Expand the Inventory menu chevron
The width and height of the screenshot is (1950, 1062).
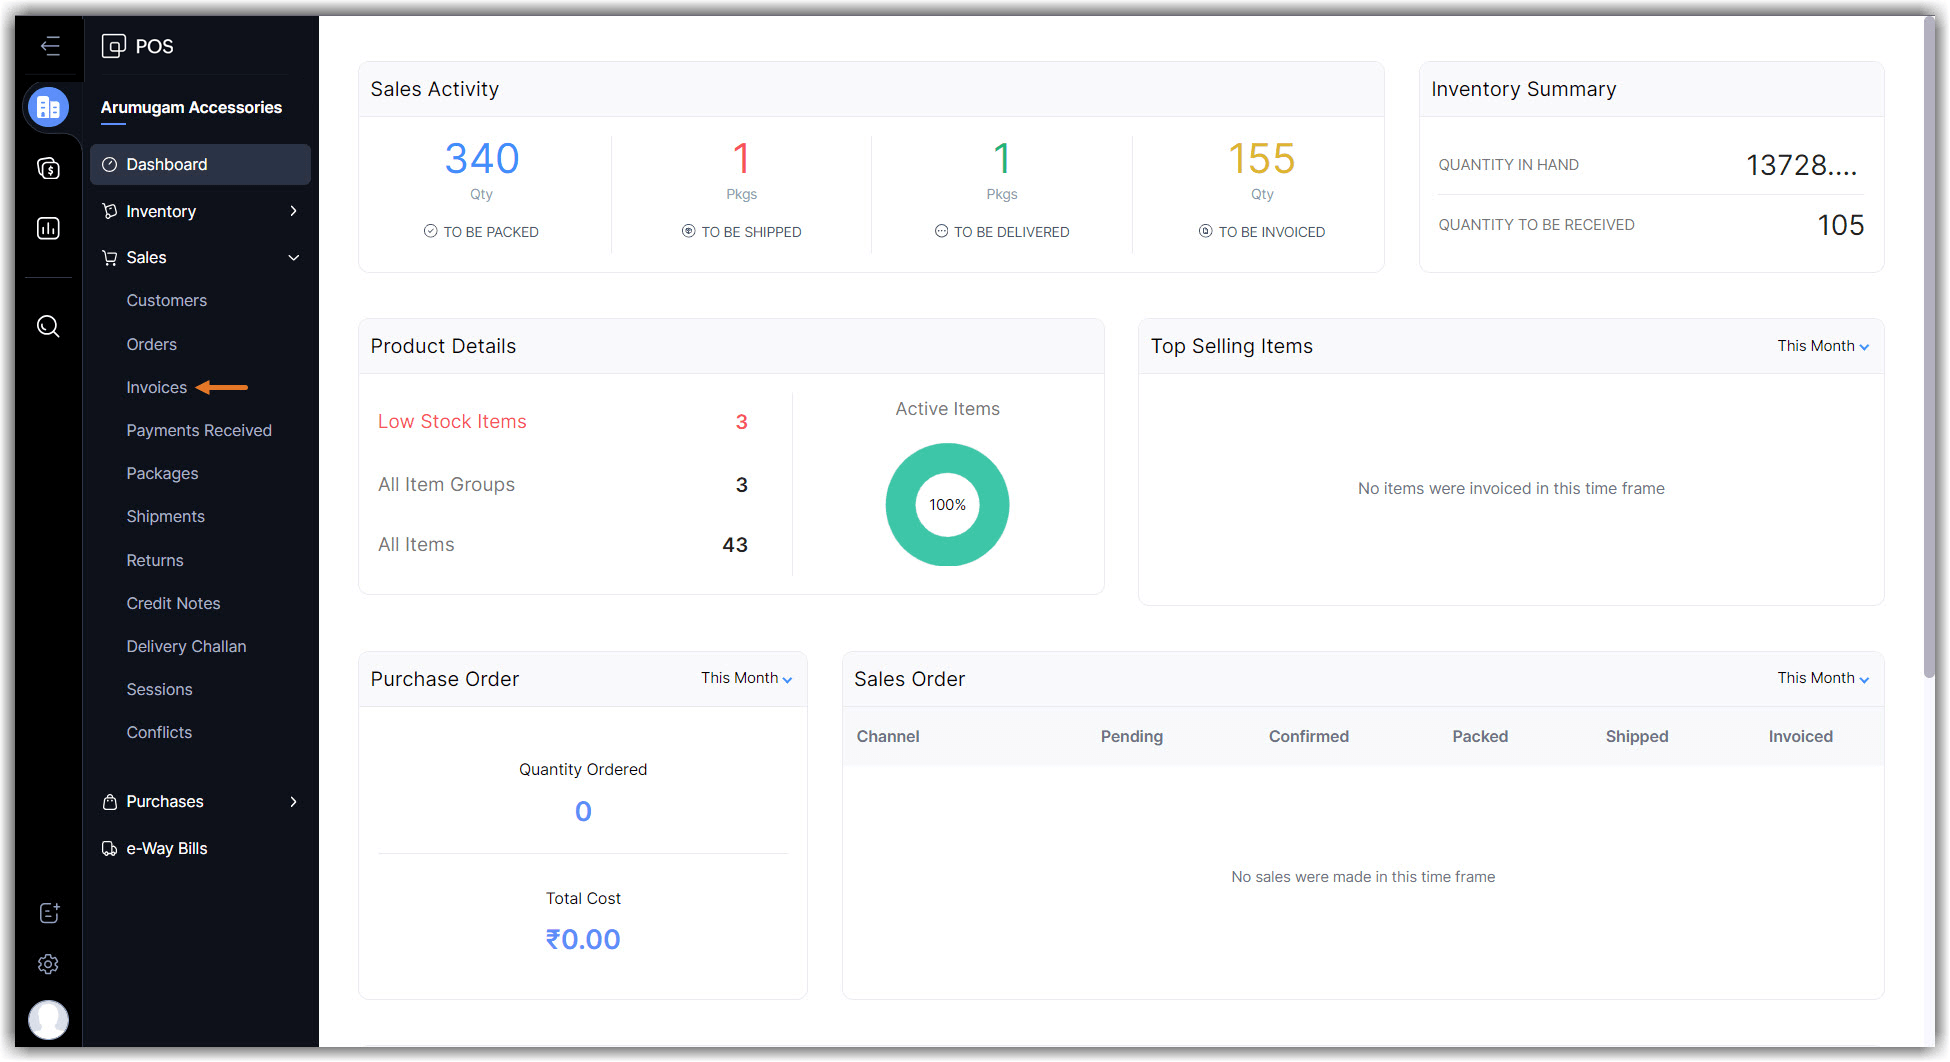[x=293, y=211]
